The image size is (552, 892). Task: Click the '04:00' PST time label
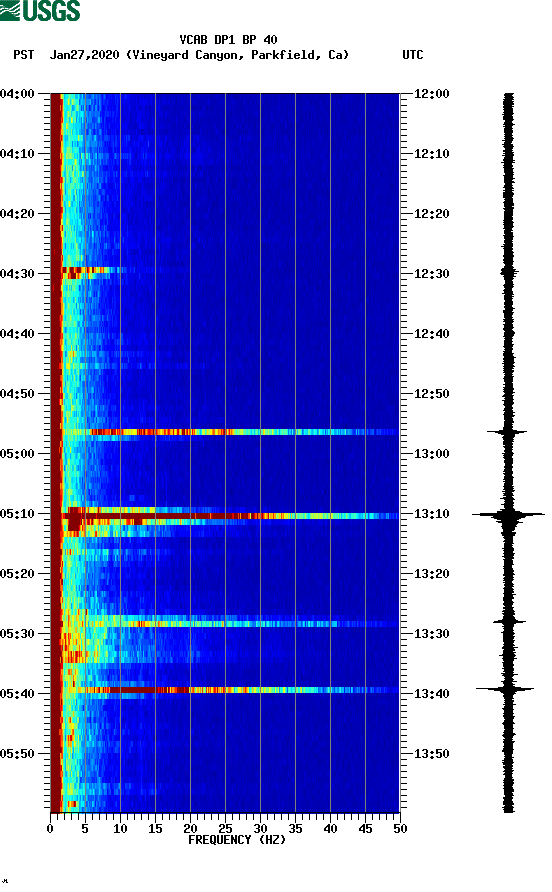pyautogui.click(x=17, y=94)
